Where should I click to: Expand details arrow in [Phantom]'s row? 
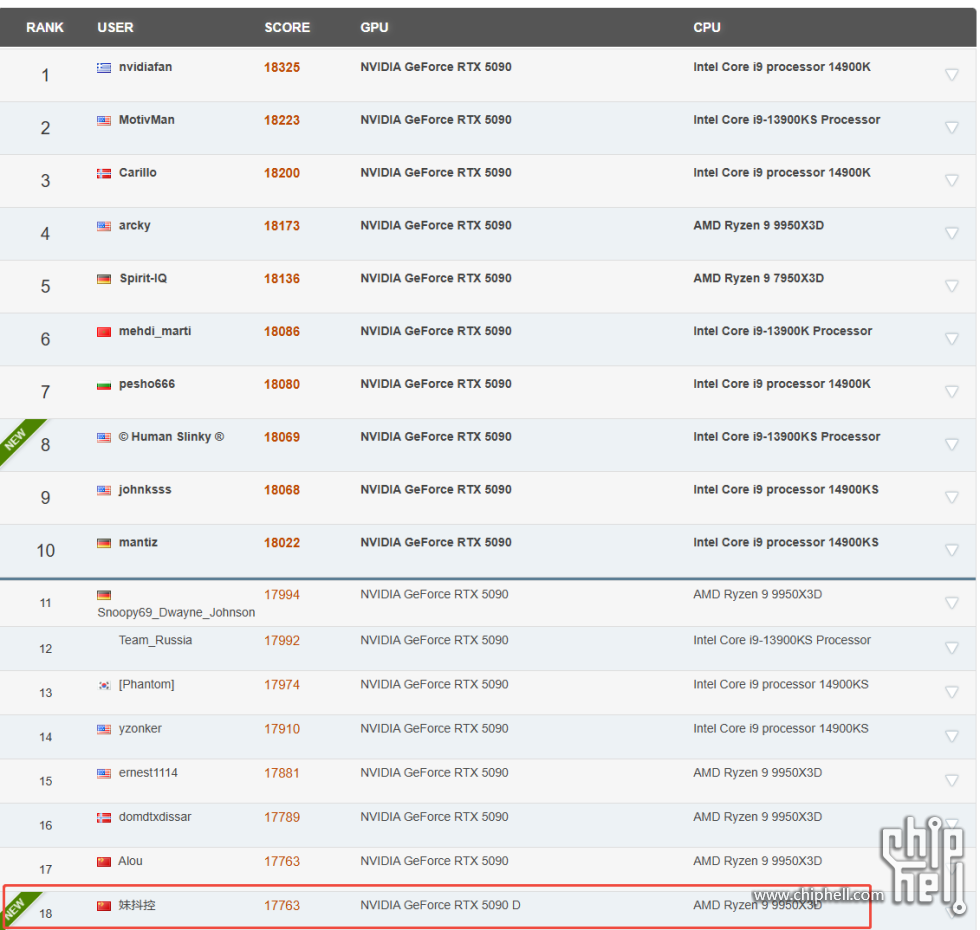click(951, 692)
